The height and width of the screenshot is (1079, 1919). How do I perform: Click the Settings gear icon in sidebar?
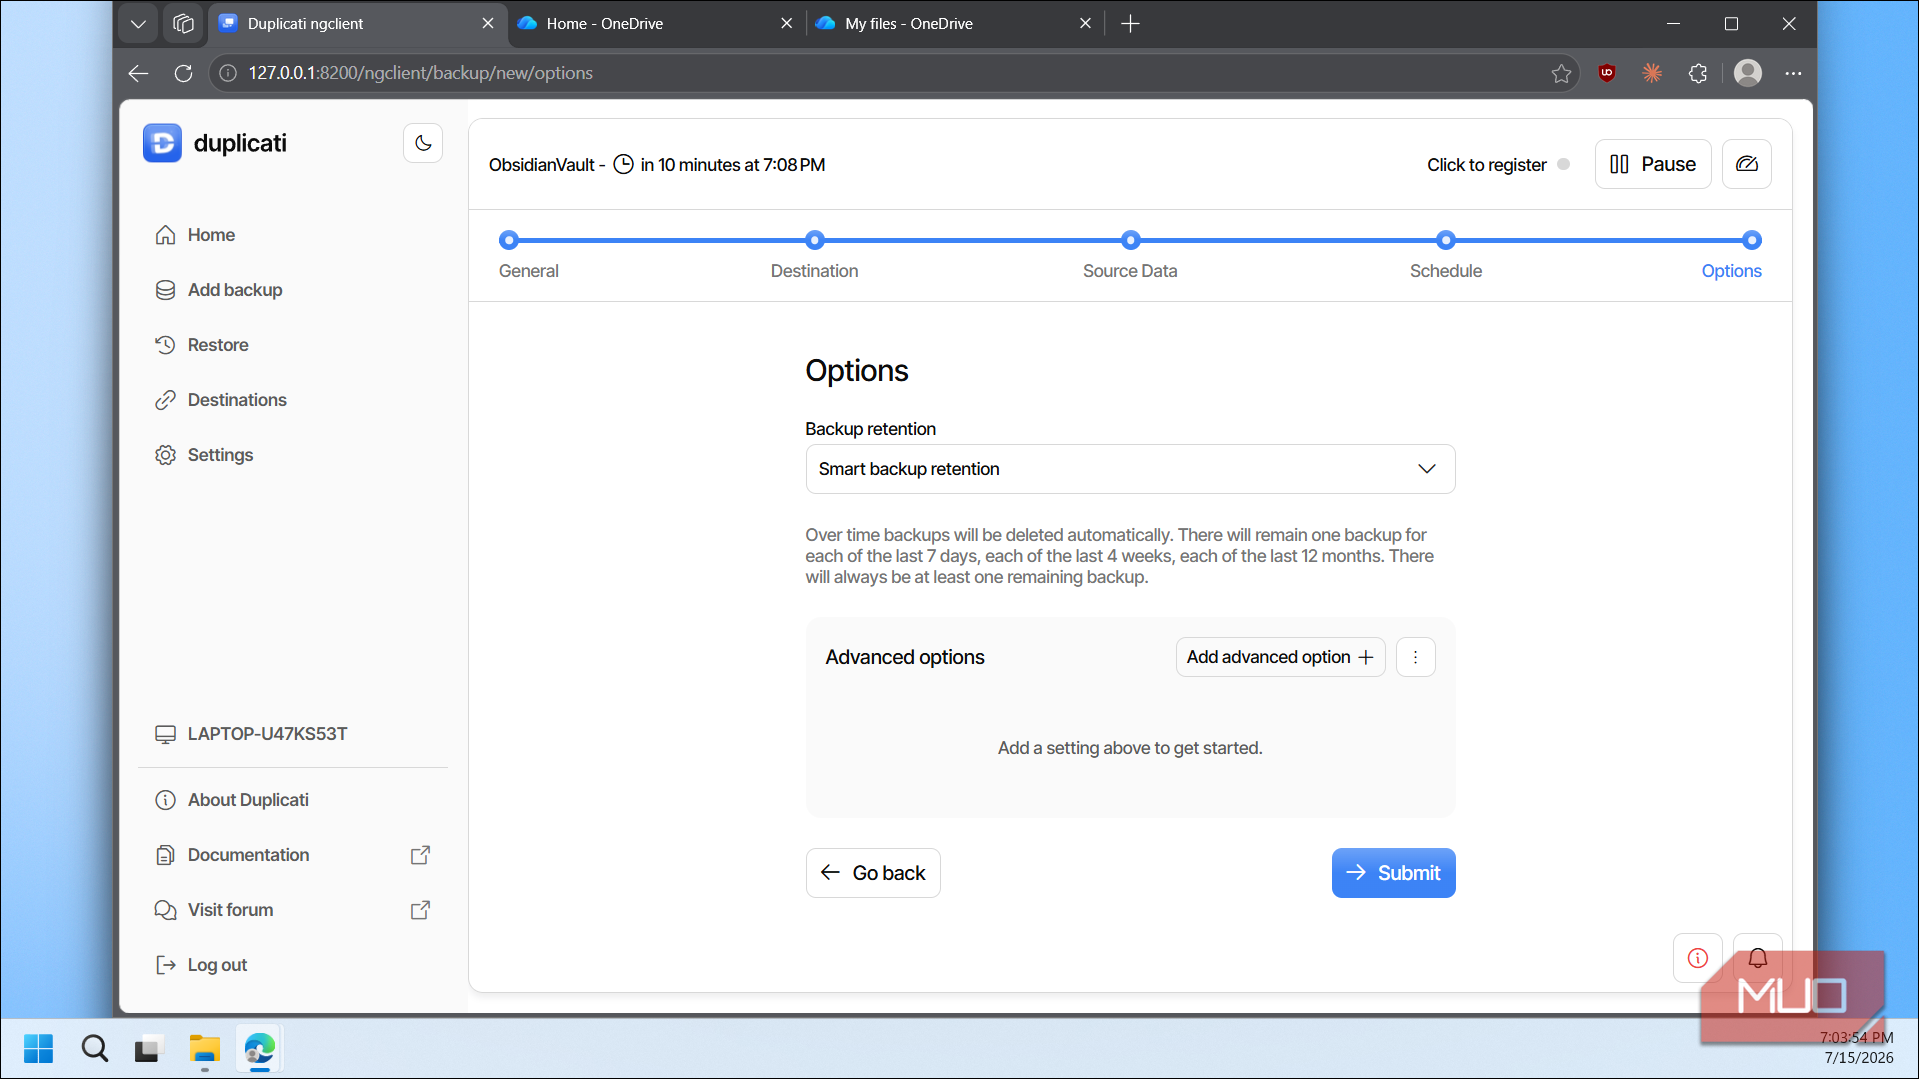pos(165,455)
